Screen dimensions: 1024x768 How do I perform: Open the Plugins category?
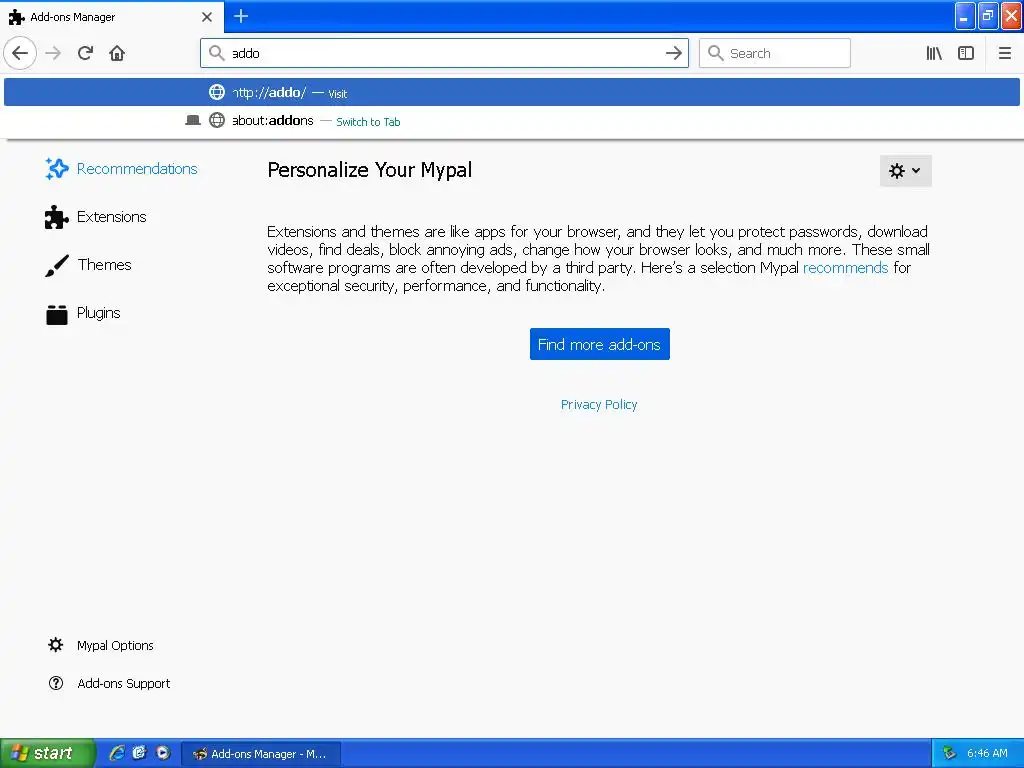point(83,313)
